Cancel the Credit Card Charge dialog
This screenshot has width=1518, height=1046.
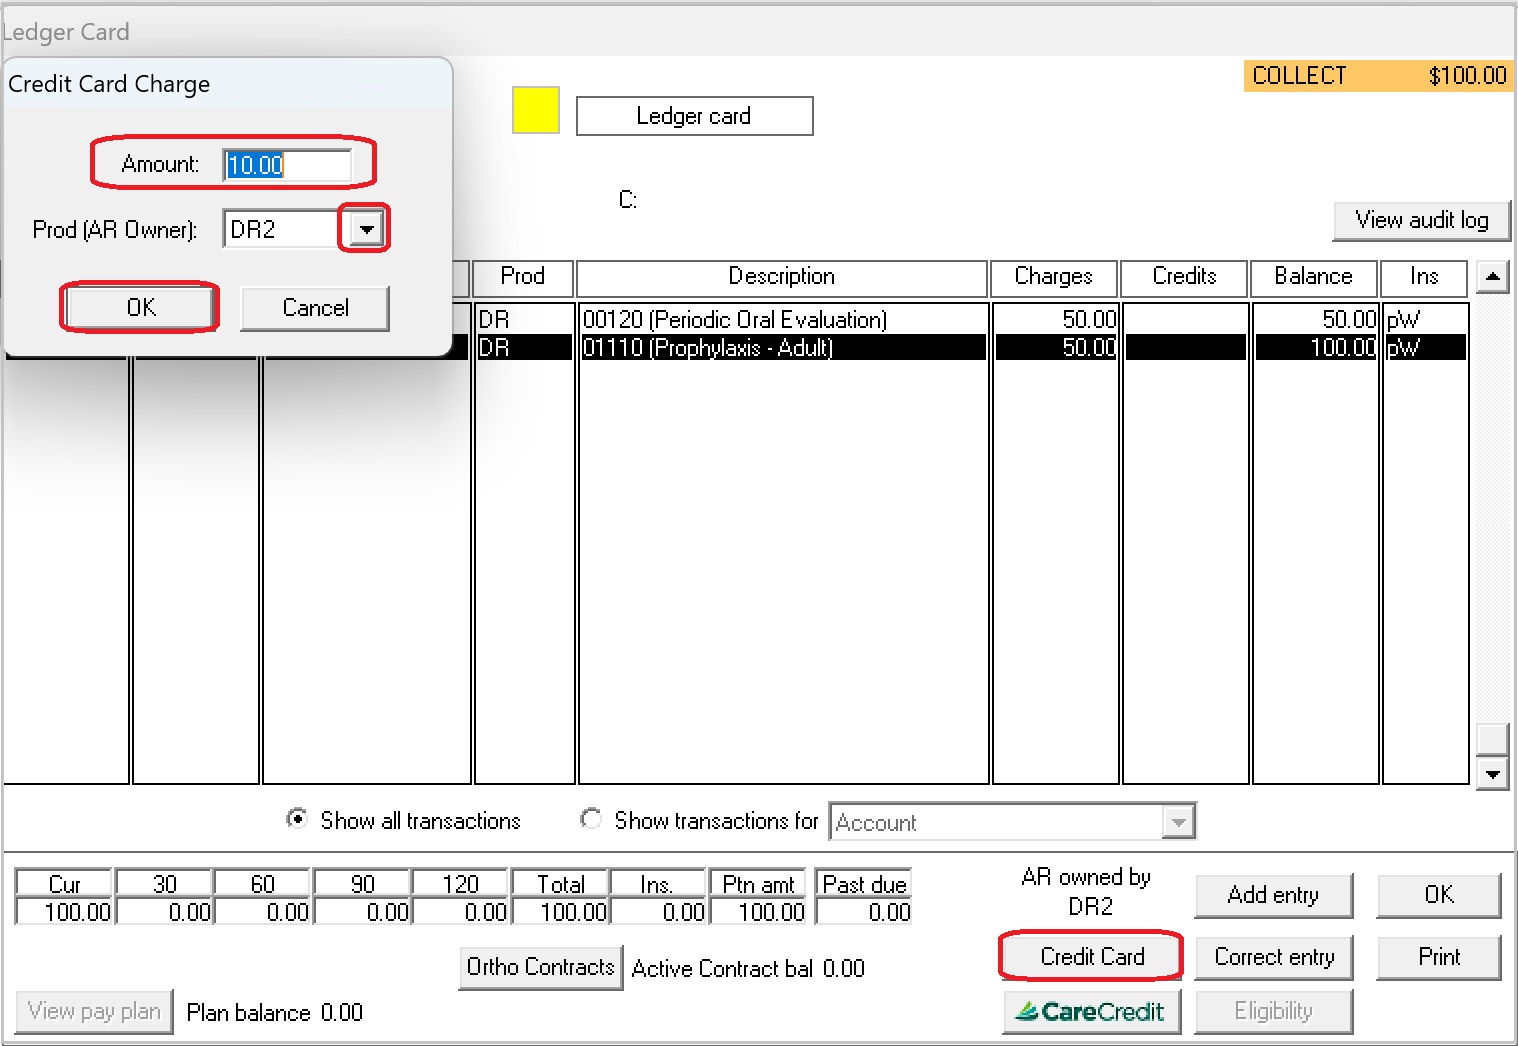[x=315, y=308]
